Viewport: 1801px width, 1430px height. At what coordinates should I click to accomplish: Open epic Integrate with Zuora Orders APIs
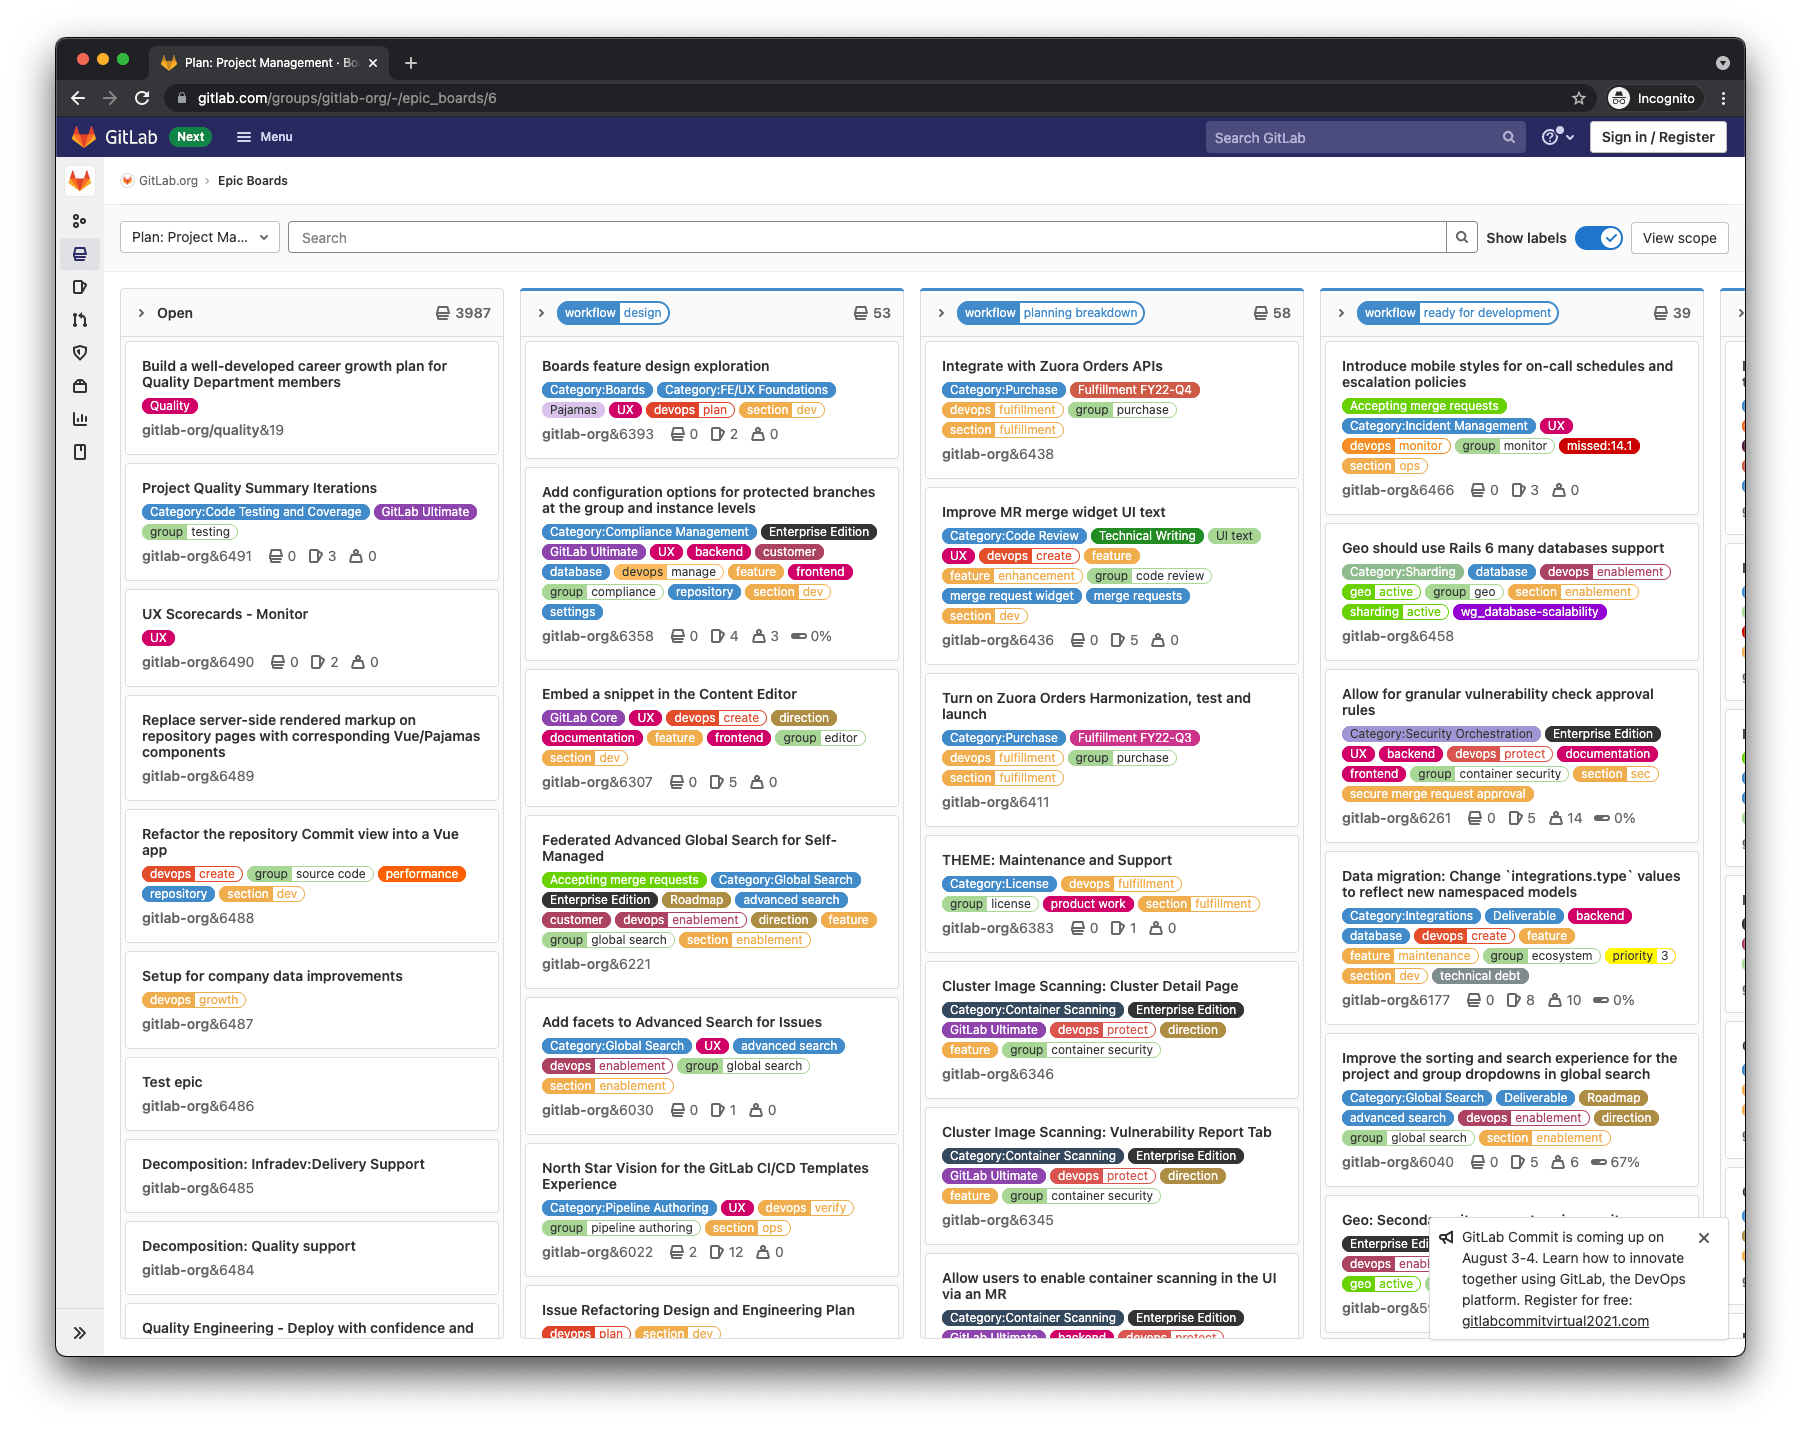click(x=1052, y=366)
